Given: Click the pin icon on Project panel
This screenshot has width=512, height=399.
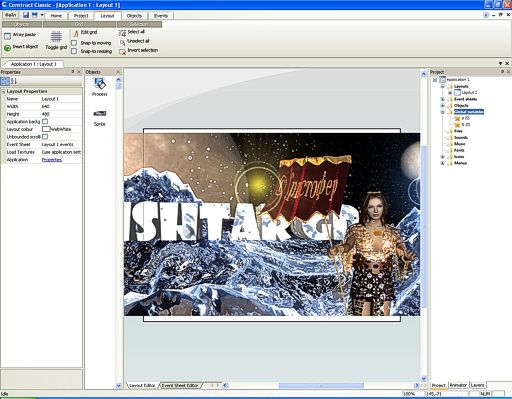Looking at the screenshot, I should (x=502, y=72).
